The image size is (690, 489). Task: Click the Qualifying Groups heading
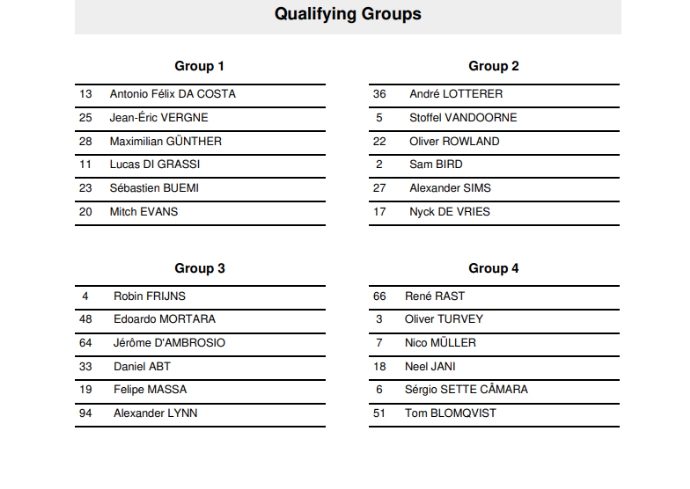[x=348, y=14]
